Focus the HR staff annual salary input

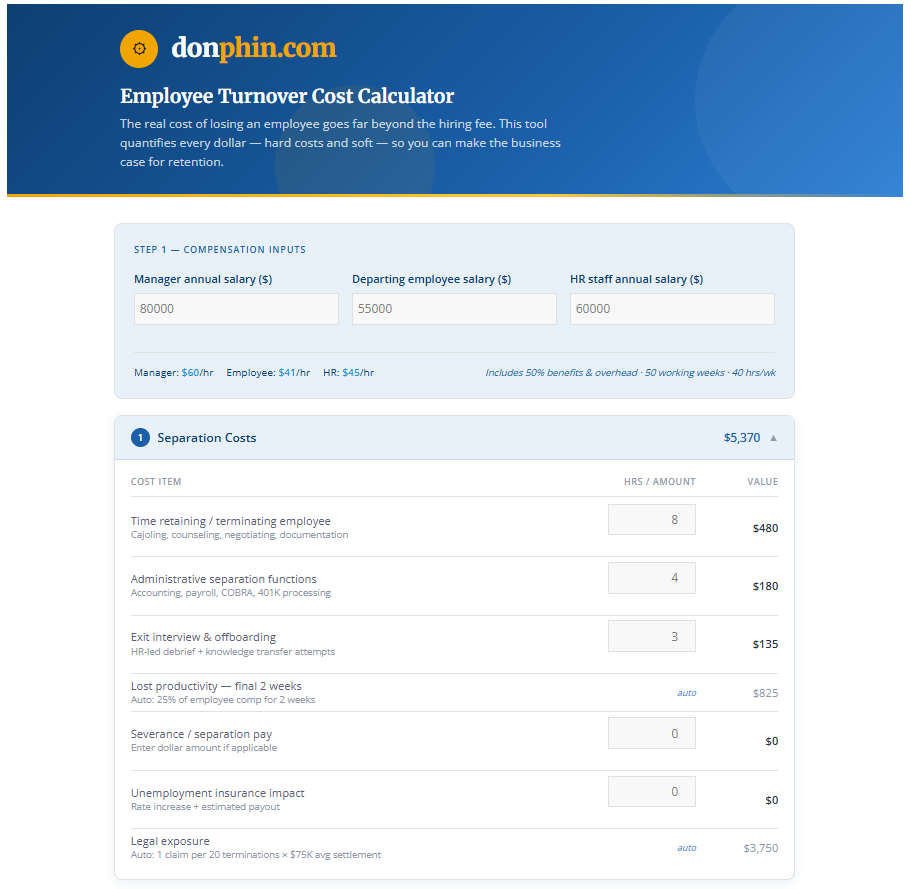point(672,309)
